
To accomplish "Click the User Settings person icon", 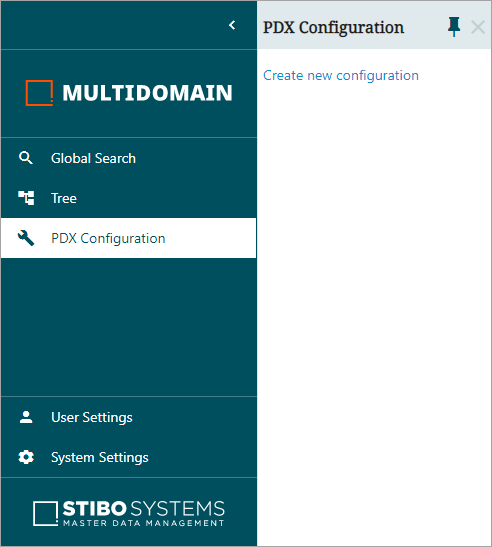I will tap(26, 417).
